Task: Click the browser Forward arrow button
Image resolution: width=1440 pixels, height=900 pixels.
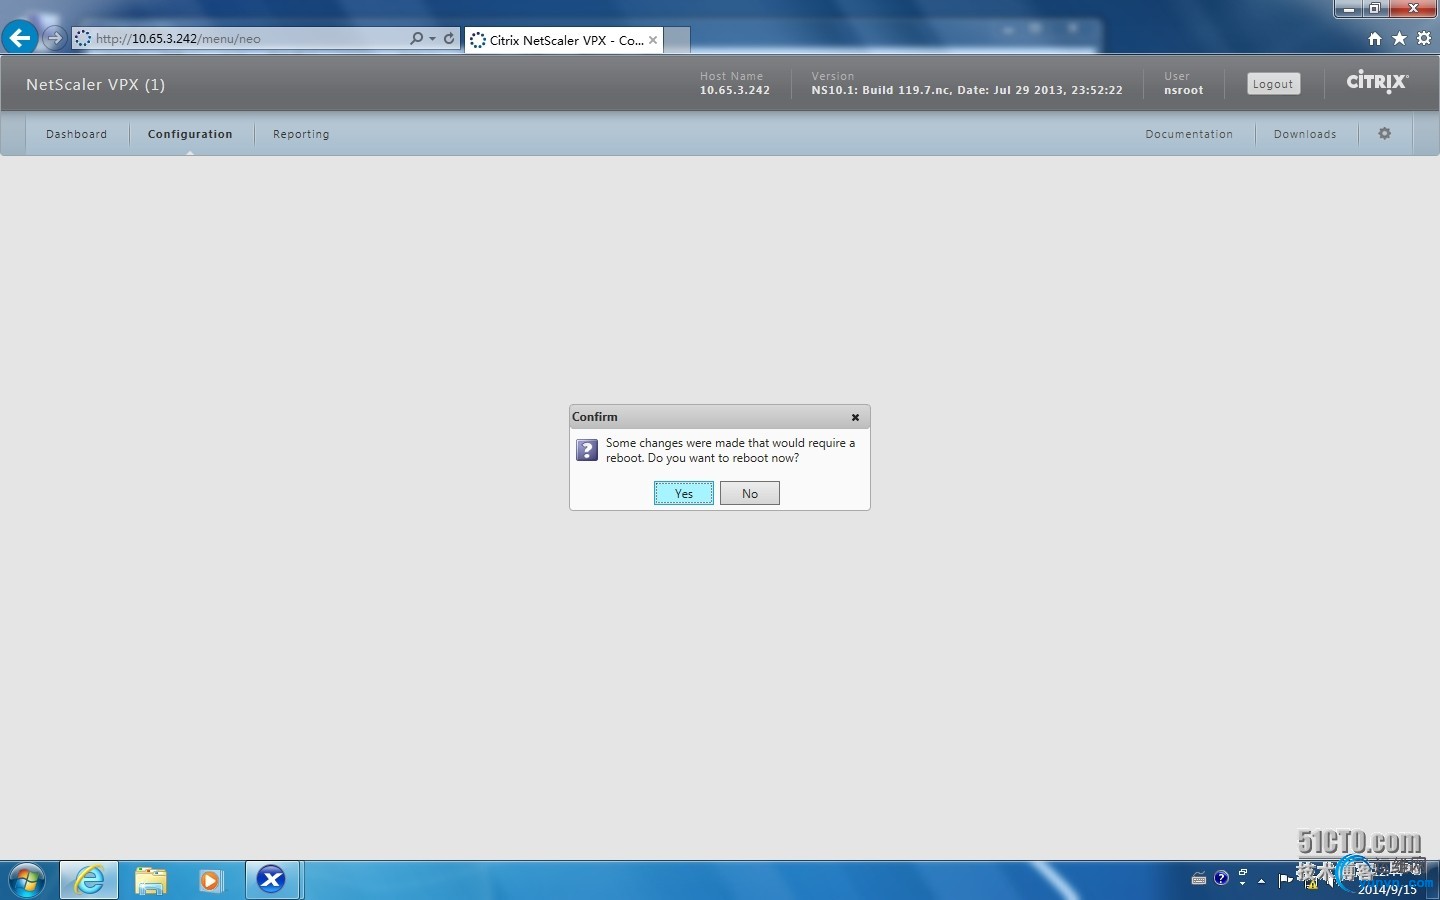Action: [x=54, y=39]
